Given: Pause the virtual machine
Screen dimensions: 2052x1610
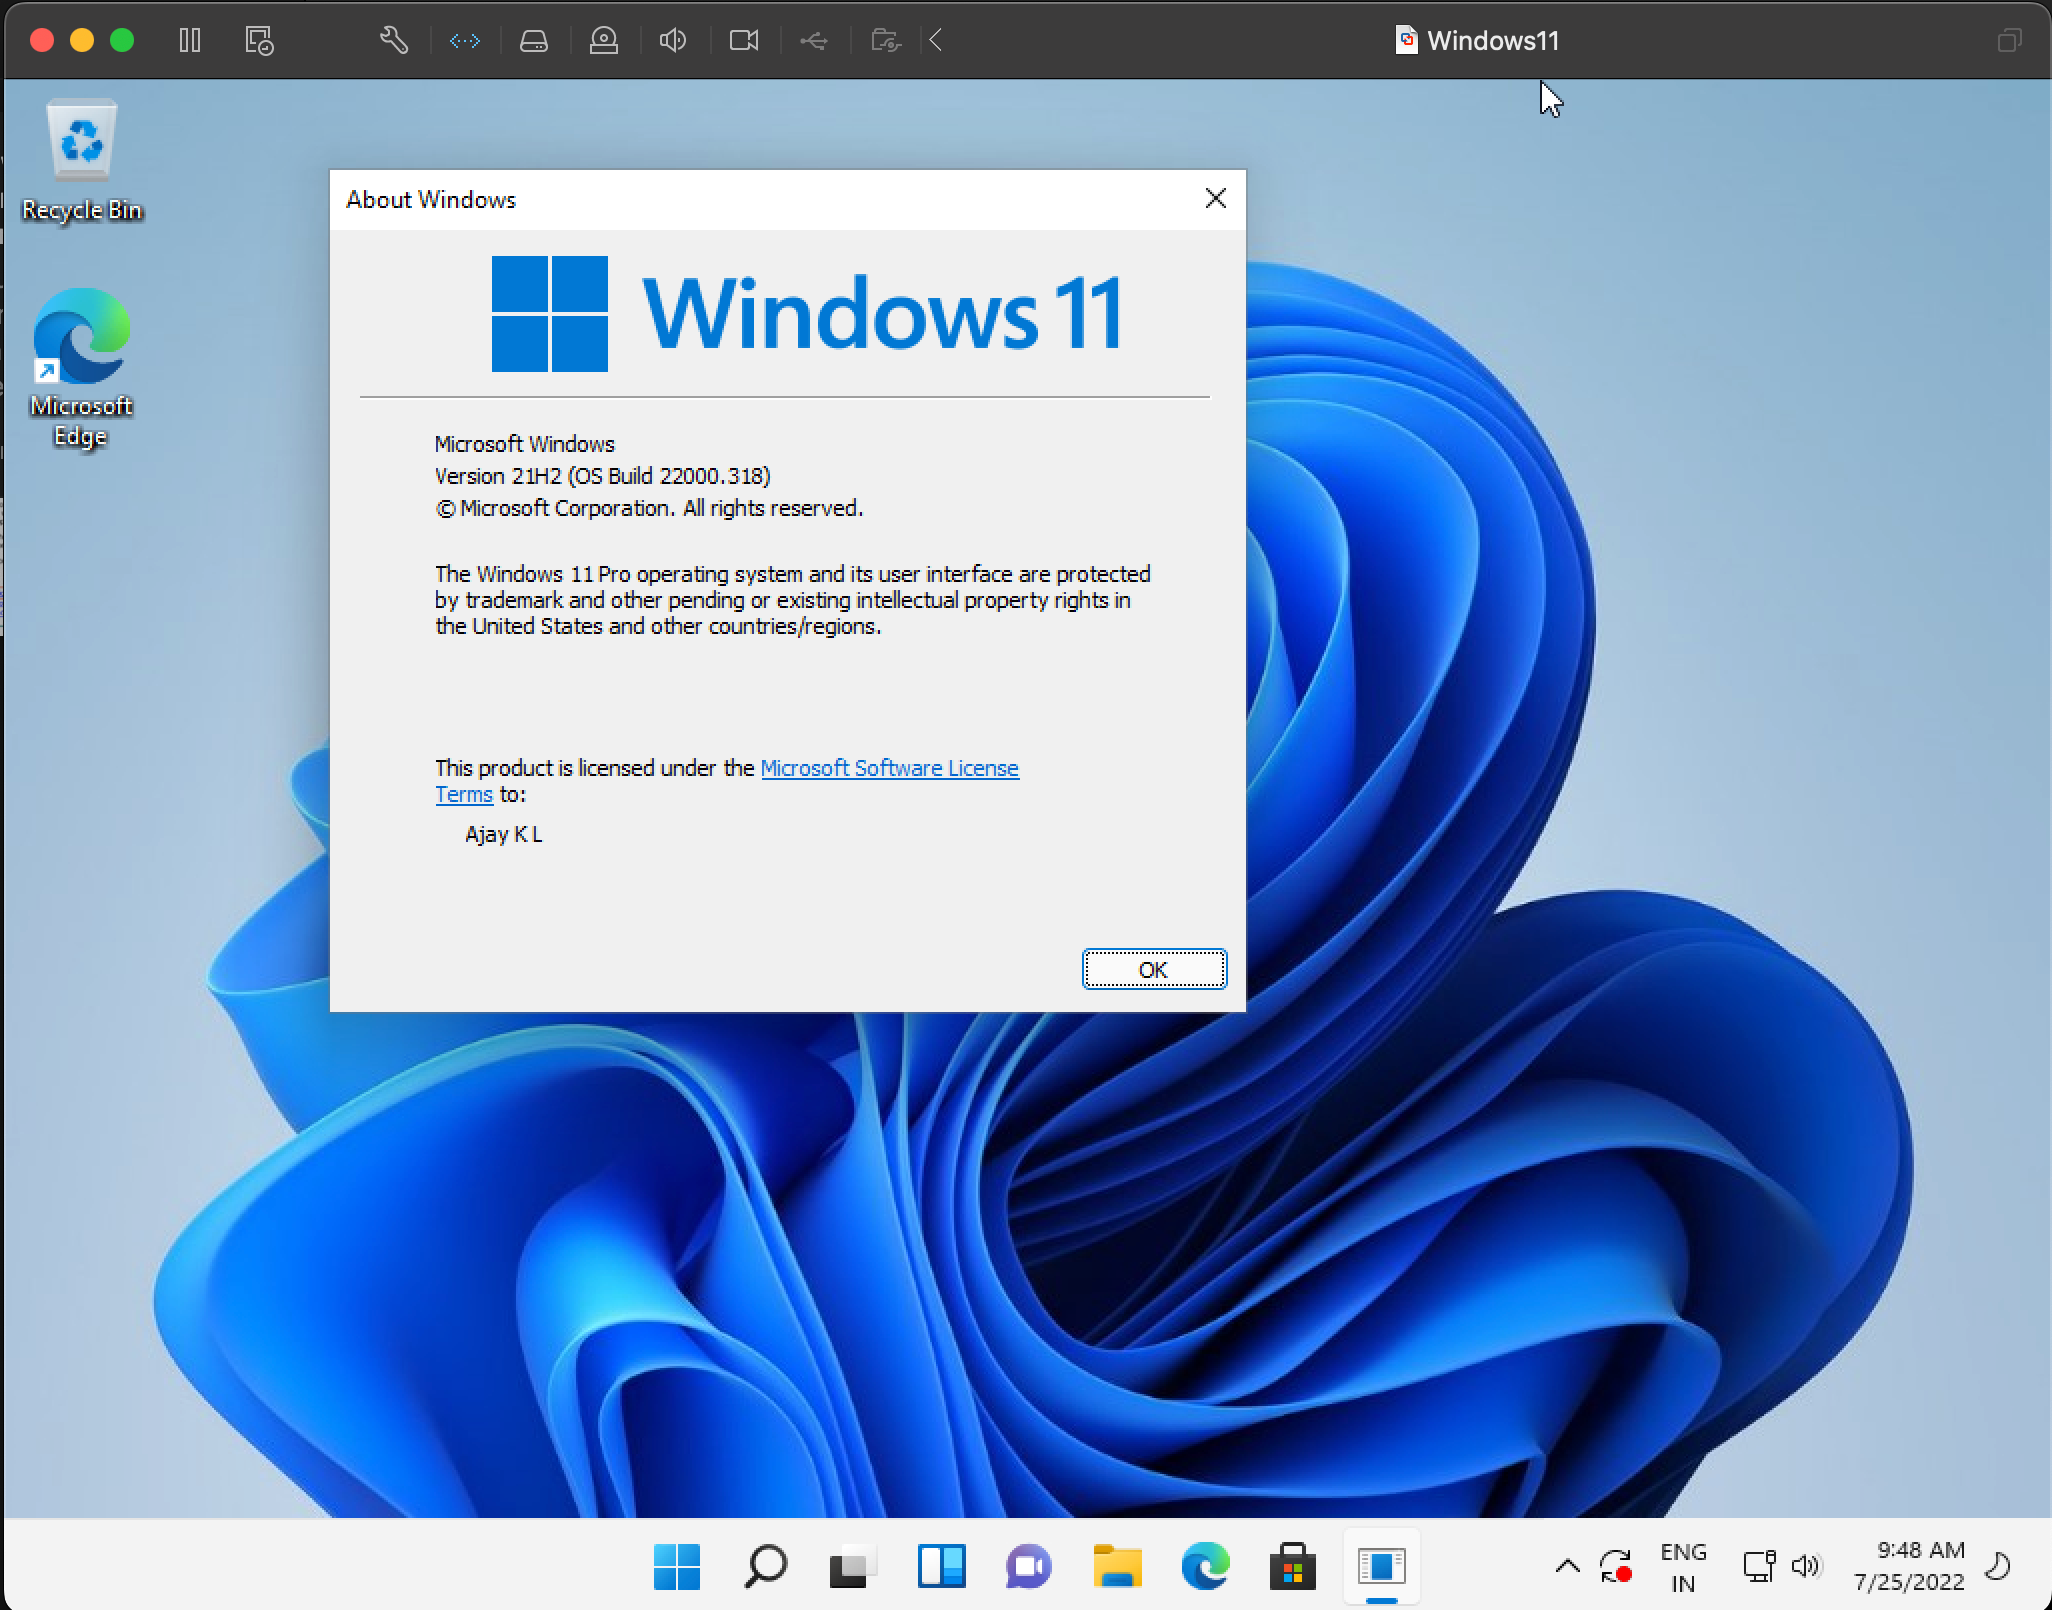Looking at the screenshot, I should (190, 40).
